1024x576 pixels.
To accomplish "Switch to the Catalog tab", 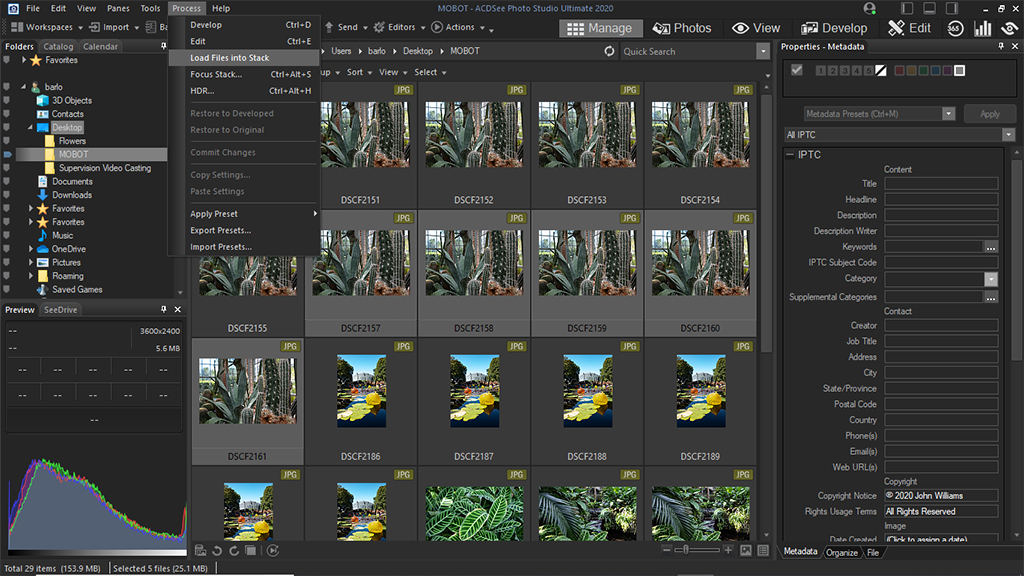I will (58, 46).
